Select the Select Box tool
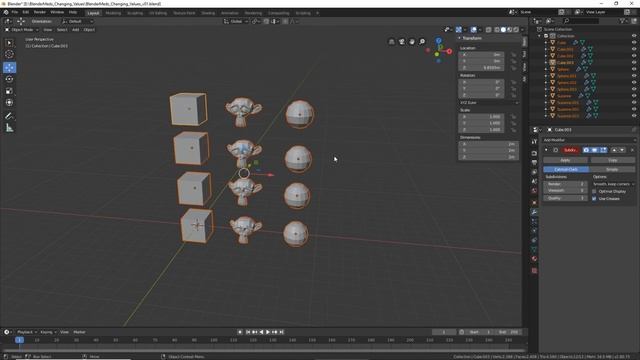Image resolution: width=640 pixels, height=360 pixels. [x=9, y=43]
